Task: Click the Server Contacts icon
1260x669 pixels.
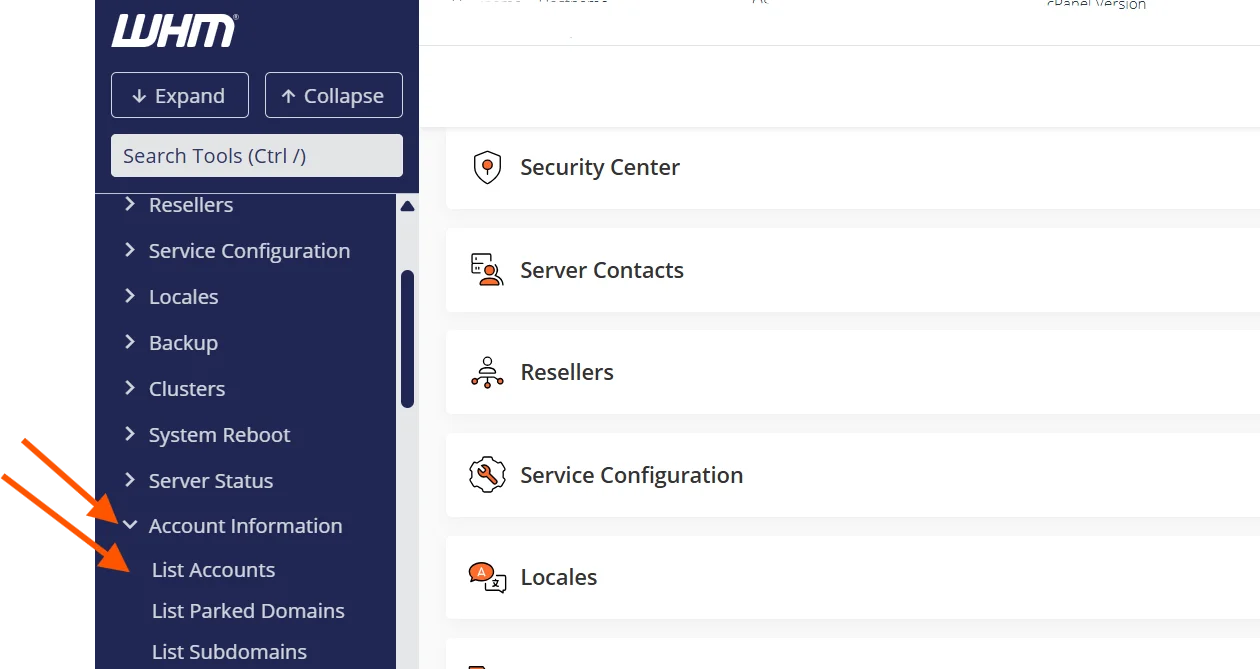Action: [487, 270]
